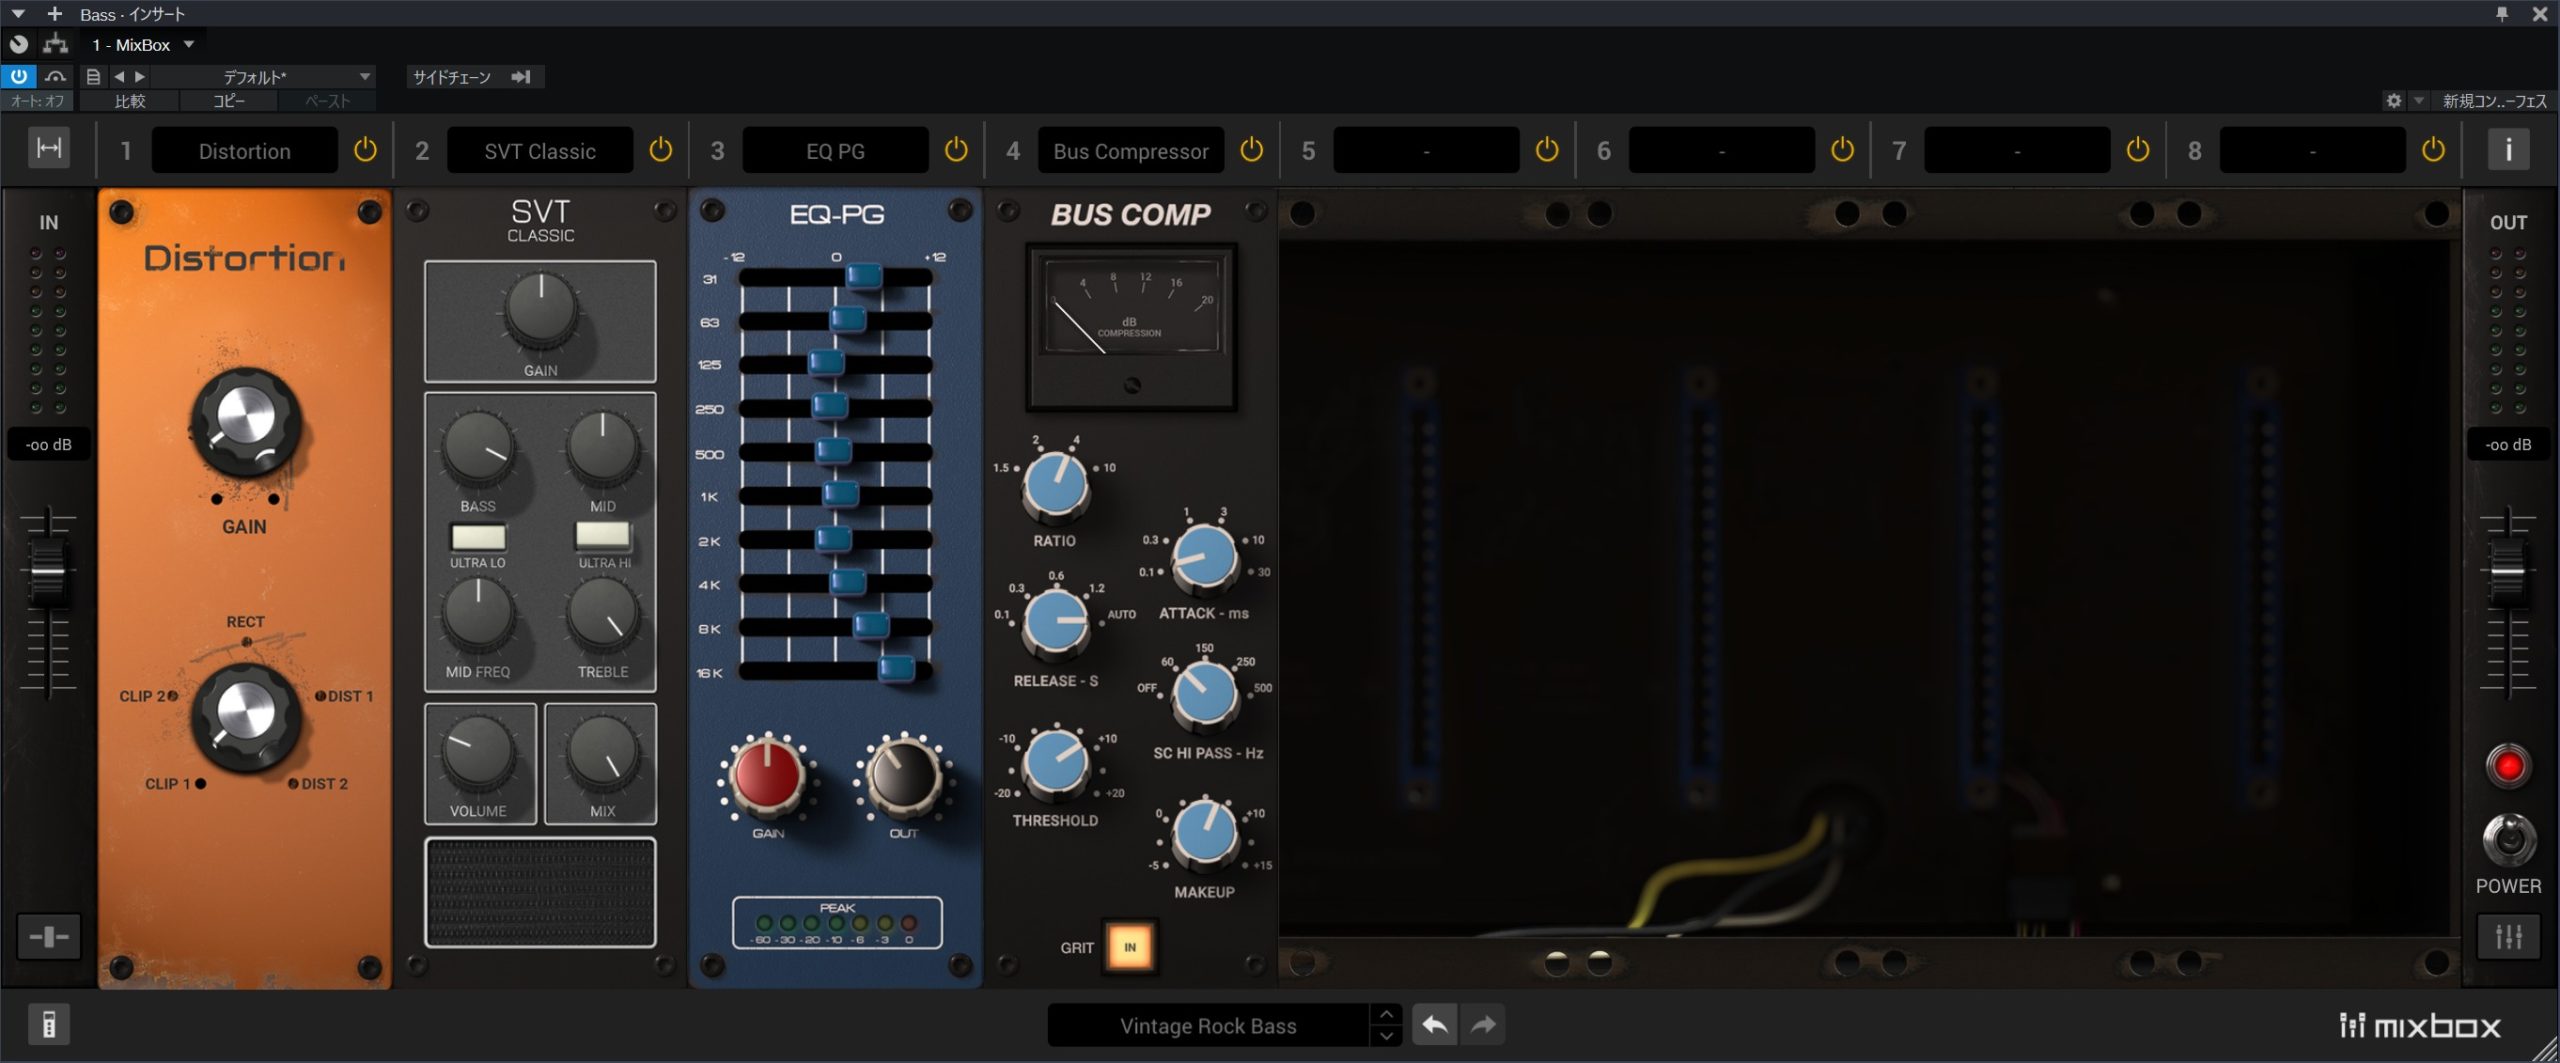Select slot 3 EQ PG processor name
2560x1063 pixels.
(835, 151)
